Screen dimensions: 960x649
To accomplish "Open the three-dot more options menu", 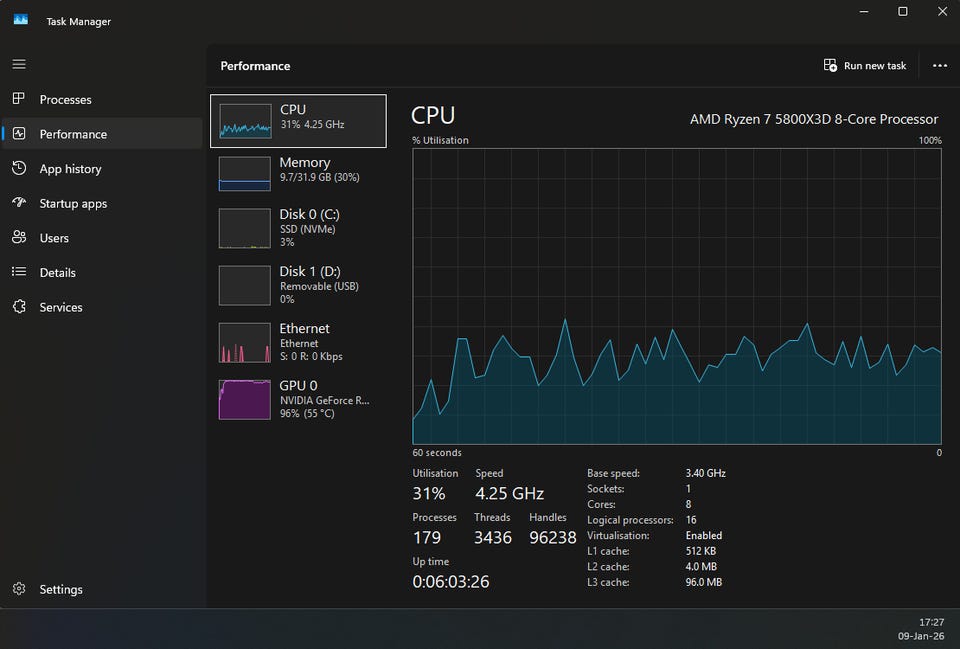I will point(939,66).
